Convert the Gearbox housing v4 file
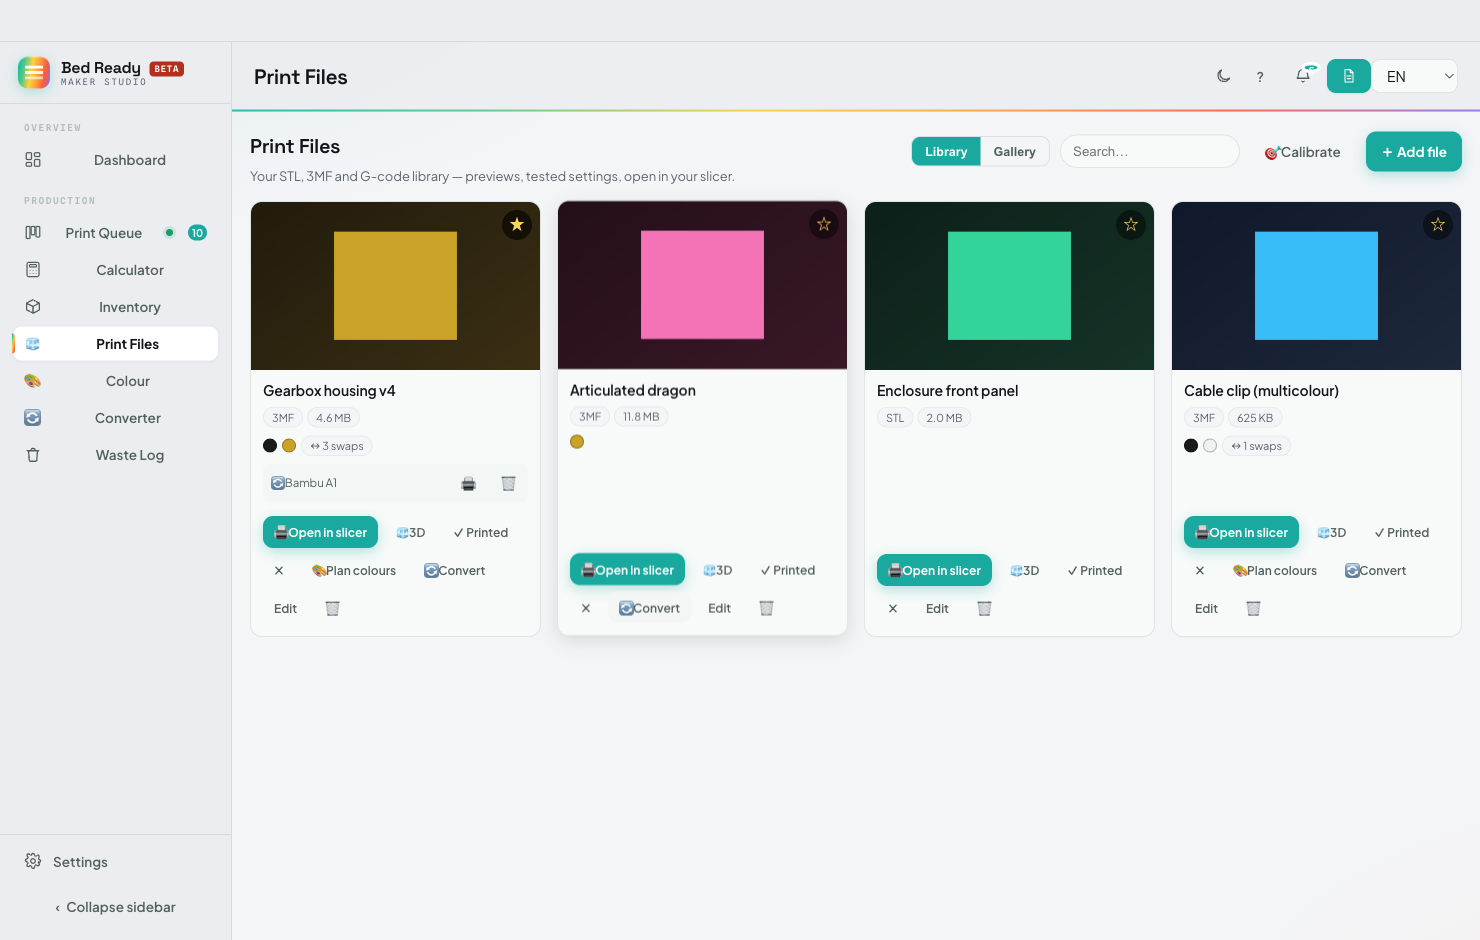Screen dimensions: 1480x940 [455, 571]
